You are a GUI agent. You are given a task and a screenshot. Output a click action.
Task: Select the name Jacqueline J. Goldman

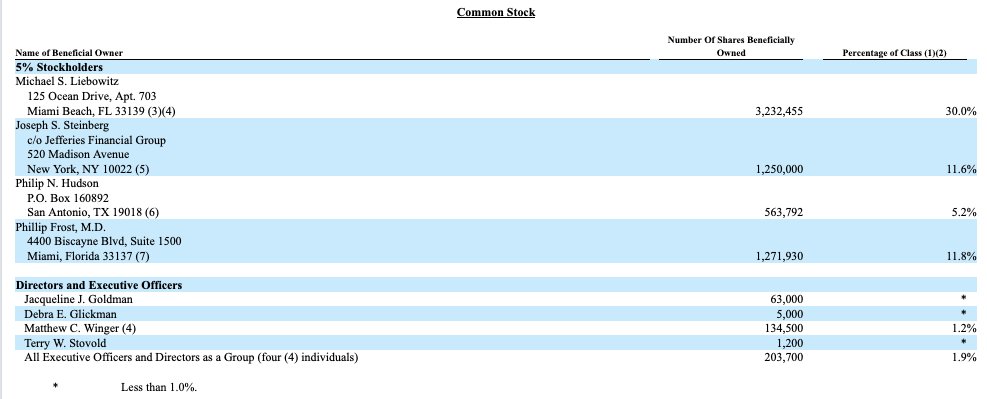click(78, 300)
